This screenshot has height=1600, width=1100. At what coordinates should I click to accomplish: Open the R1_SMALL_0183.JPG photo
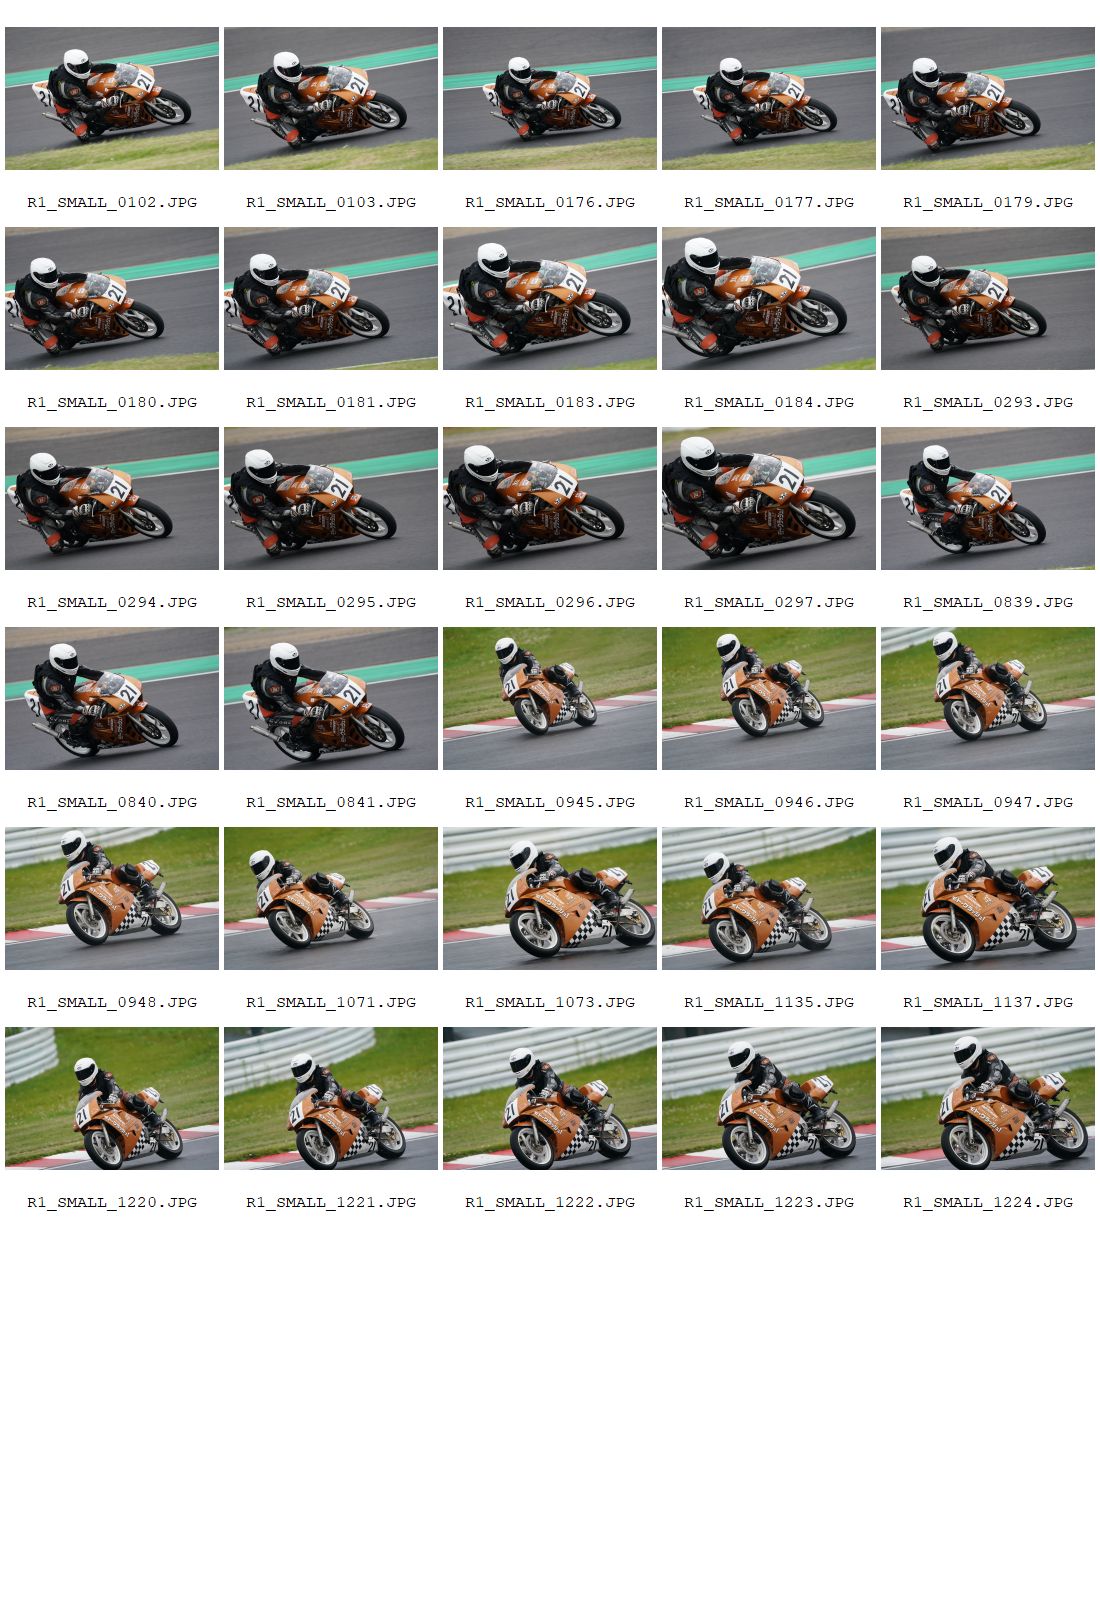tap(550, 298)
